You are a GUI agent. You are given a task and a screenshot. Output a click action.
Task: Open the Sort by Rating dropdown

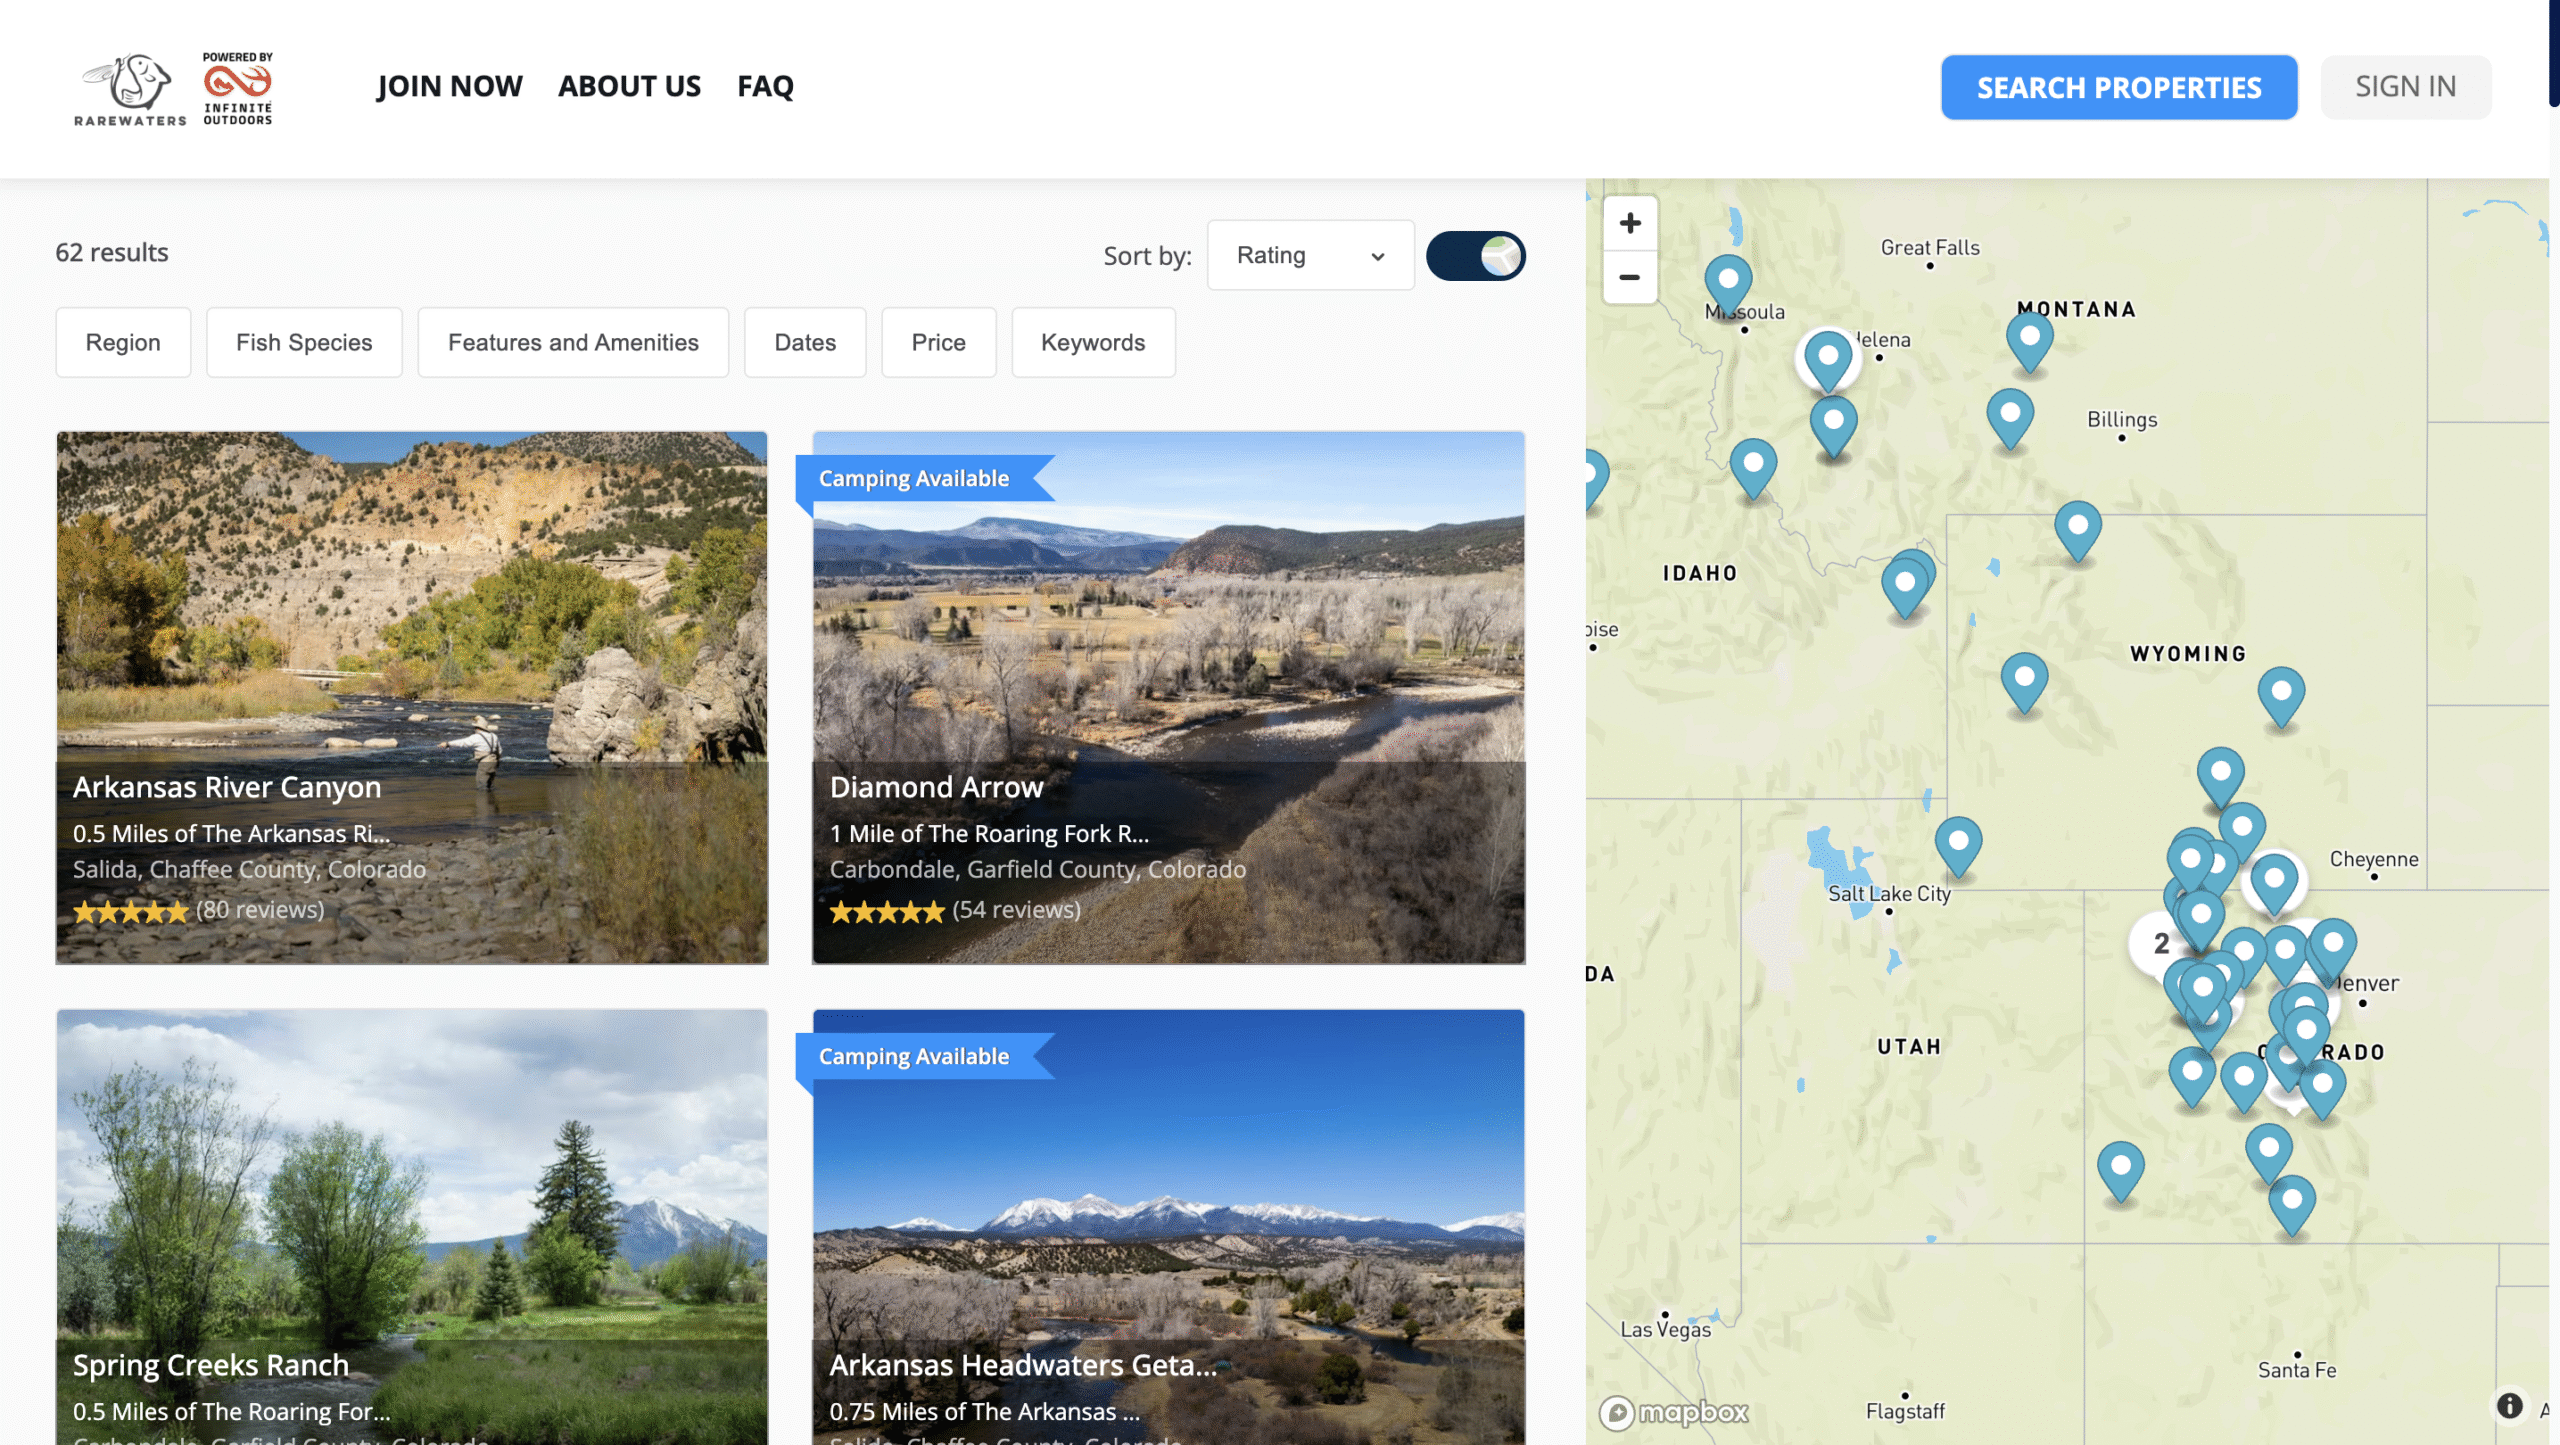tap(1310, 256)
